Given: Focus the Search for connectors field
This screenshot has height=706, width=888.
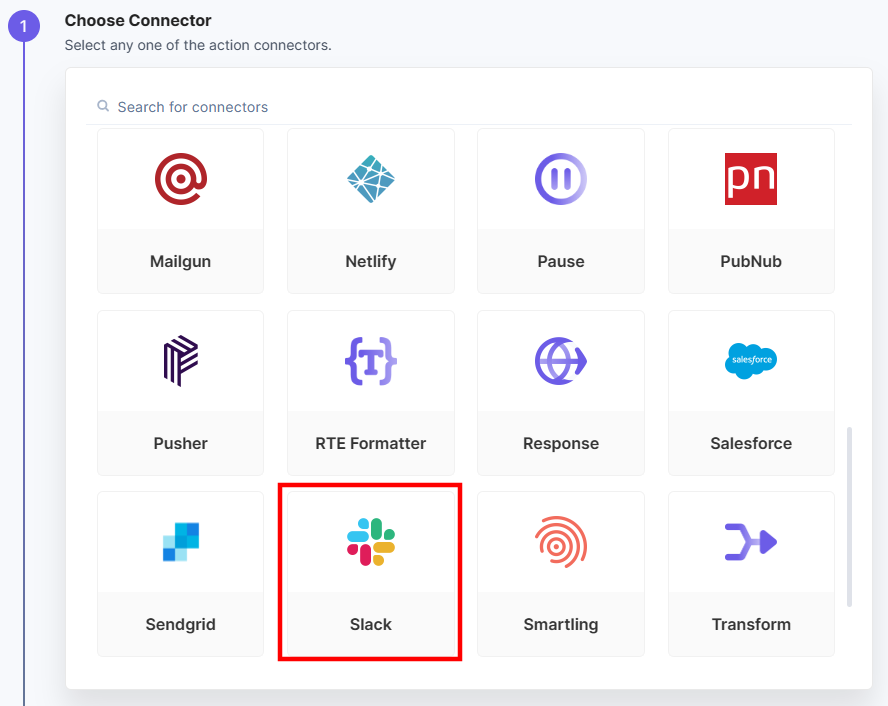Looking at the screenshot, I should [469, 106].
